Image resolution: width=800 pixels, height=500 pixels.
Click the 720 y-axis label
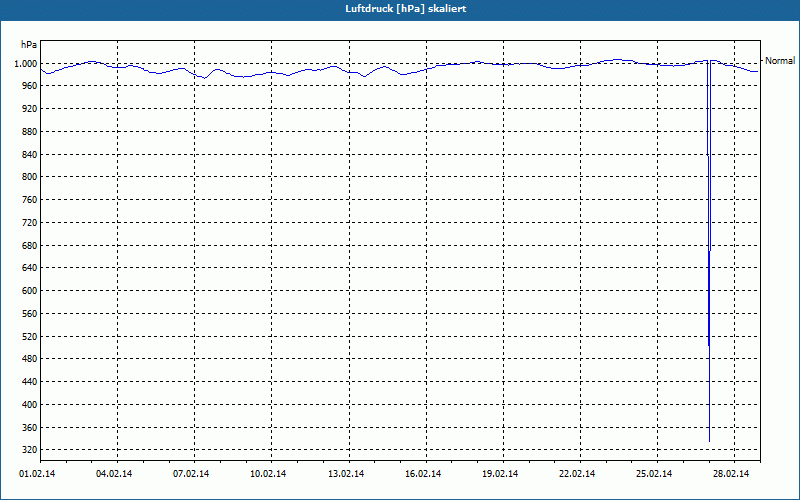pos(30,222)
